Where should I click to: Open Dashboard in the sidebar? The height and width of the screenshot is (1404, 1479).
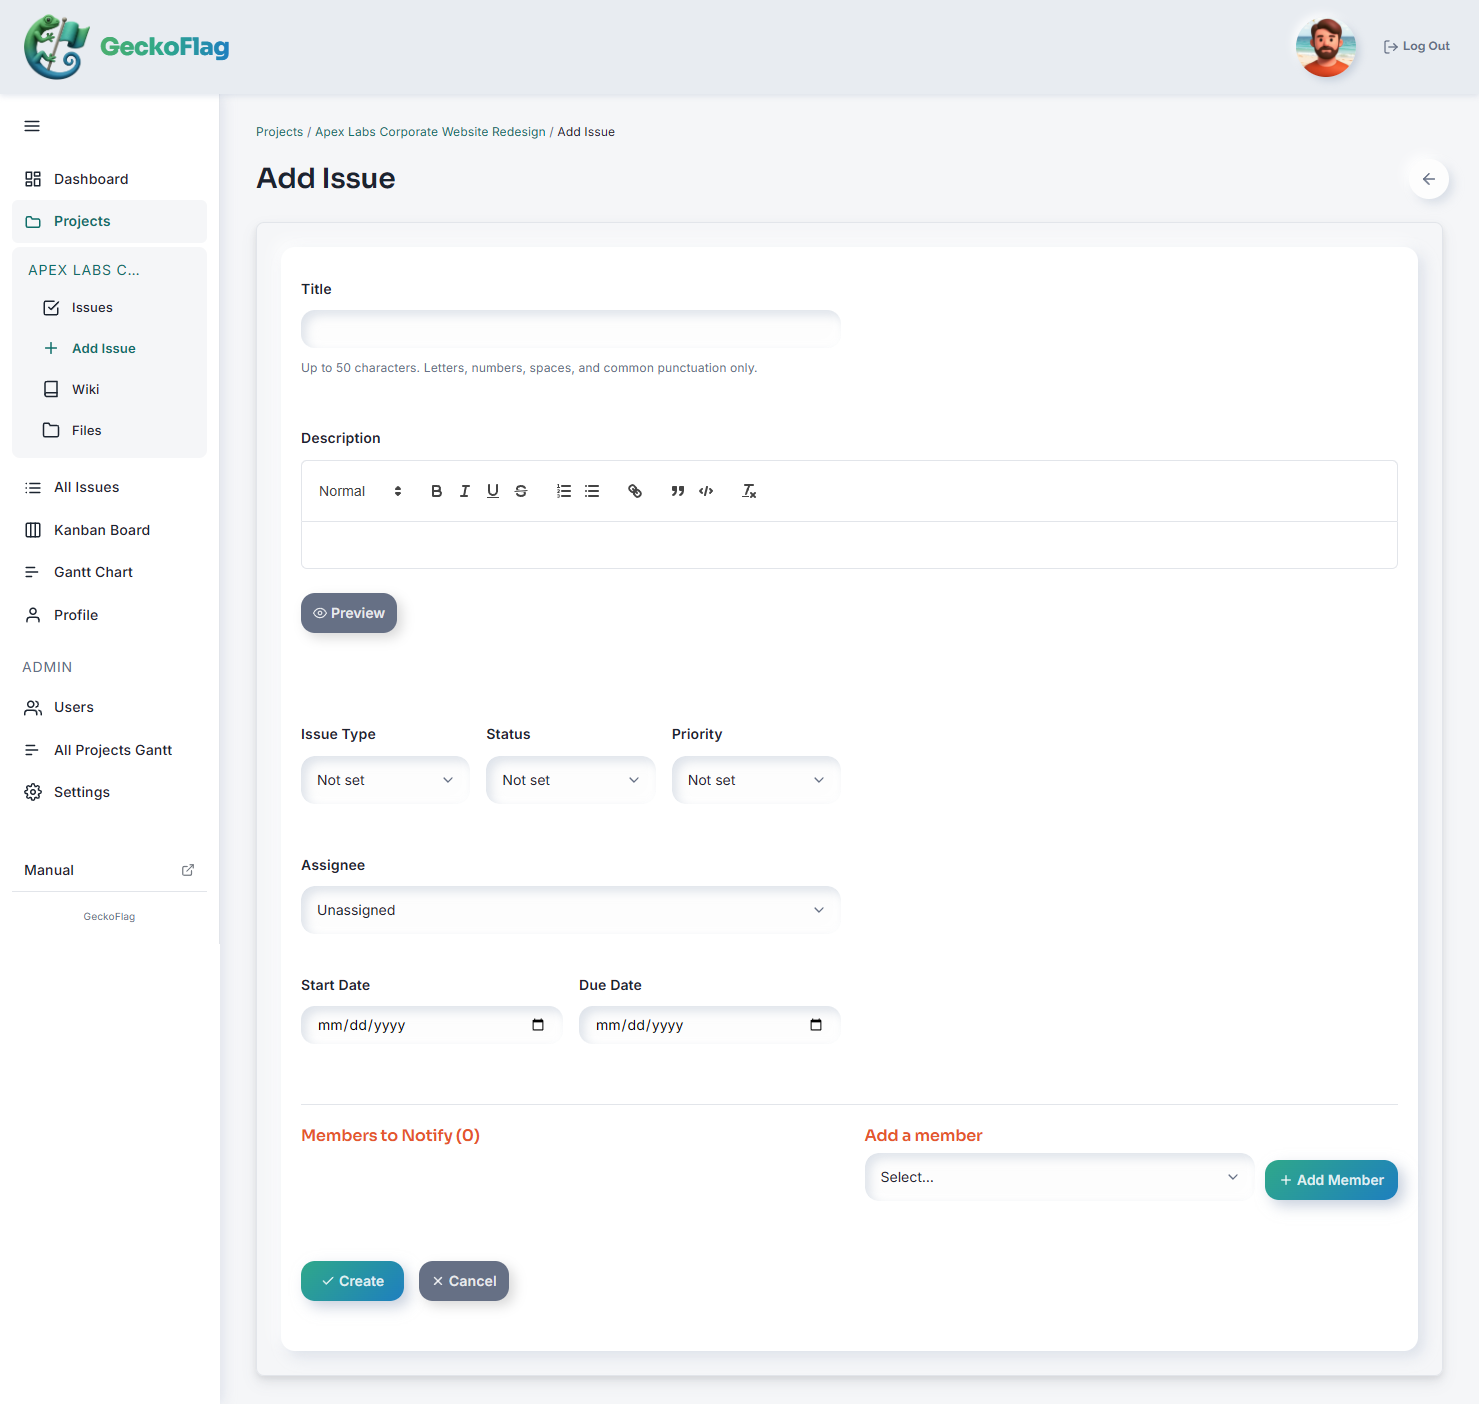coord(109,179)
